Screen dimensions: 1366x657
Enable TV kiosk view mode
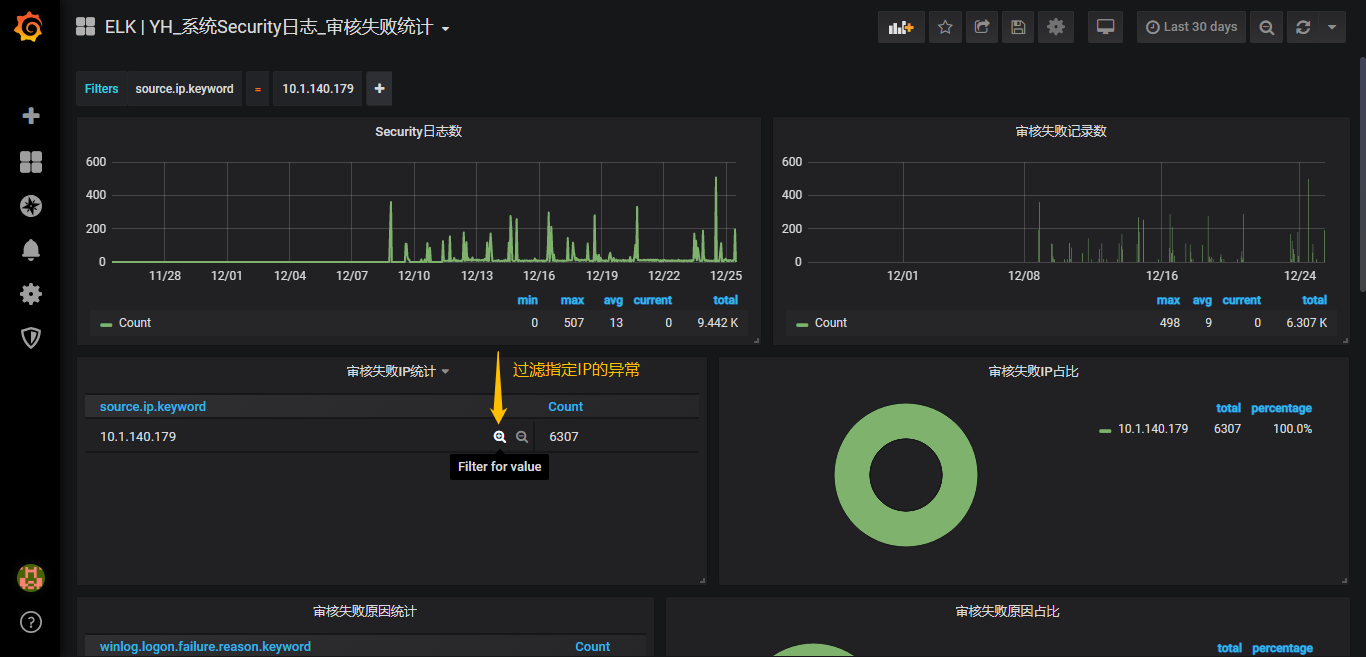[x=1105, y=26]
